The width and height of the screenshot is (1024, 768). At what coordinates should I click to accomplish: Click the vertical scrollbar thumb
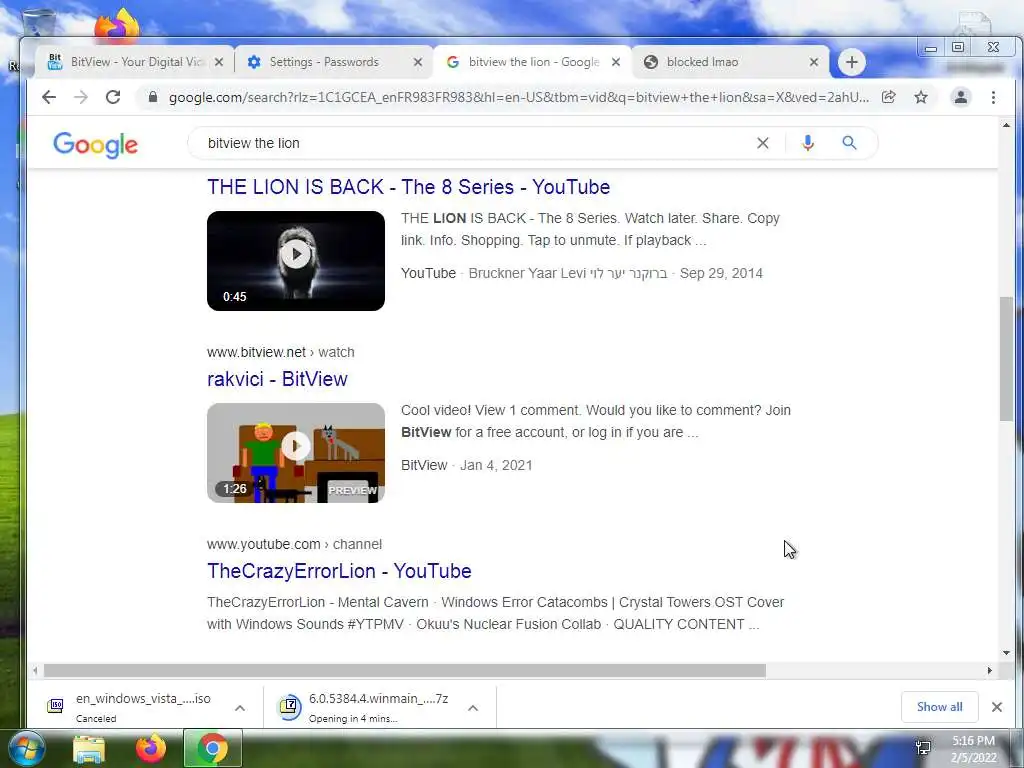1006,359
